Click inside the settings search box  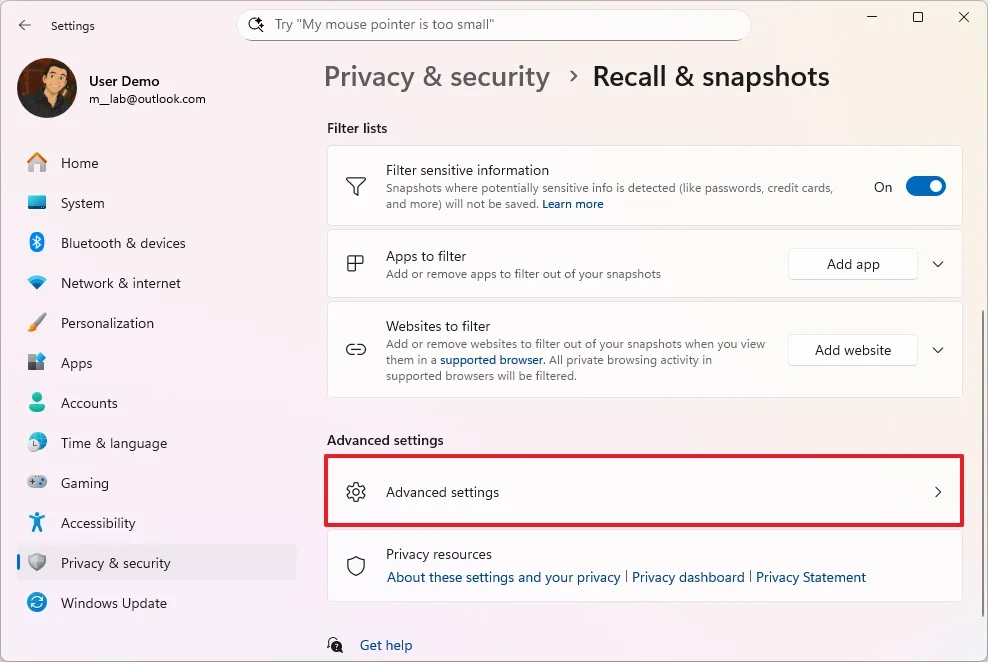point(494,24)
